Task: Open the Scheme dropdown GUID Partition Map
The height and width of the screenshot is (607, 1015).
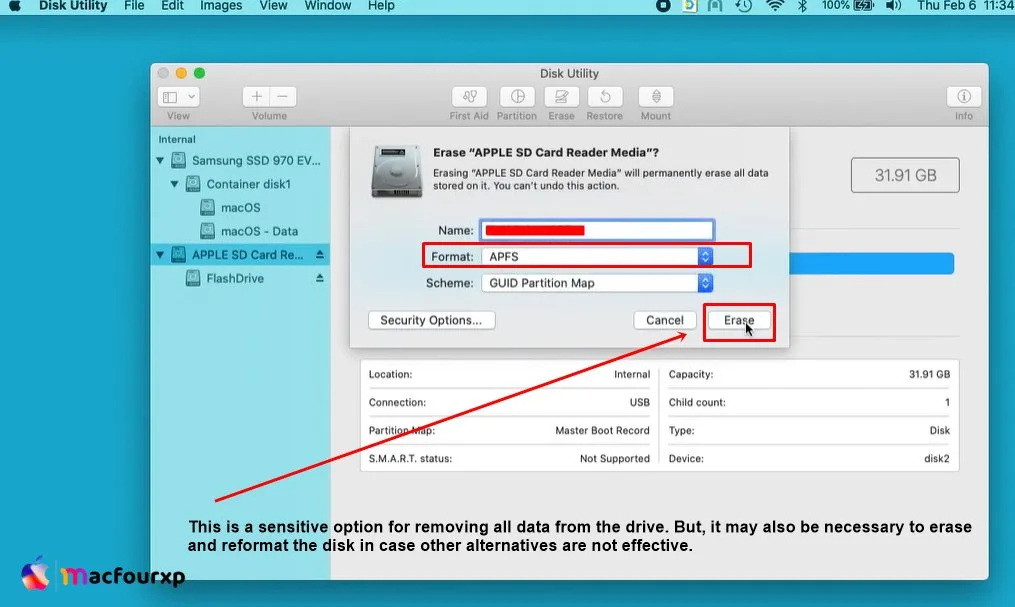Action: pos(597,283)
